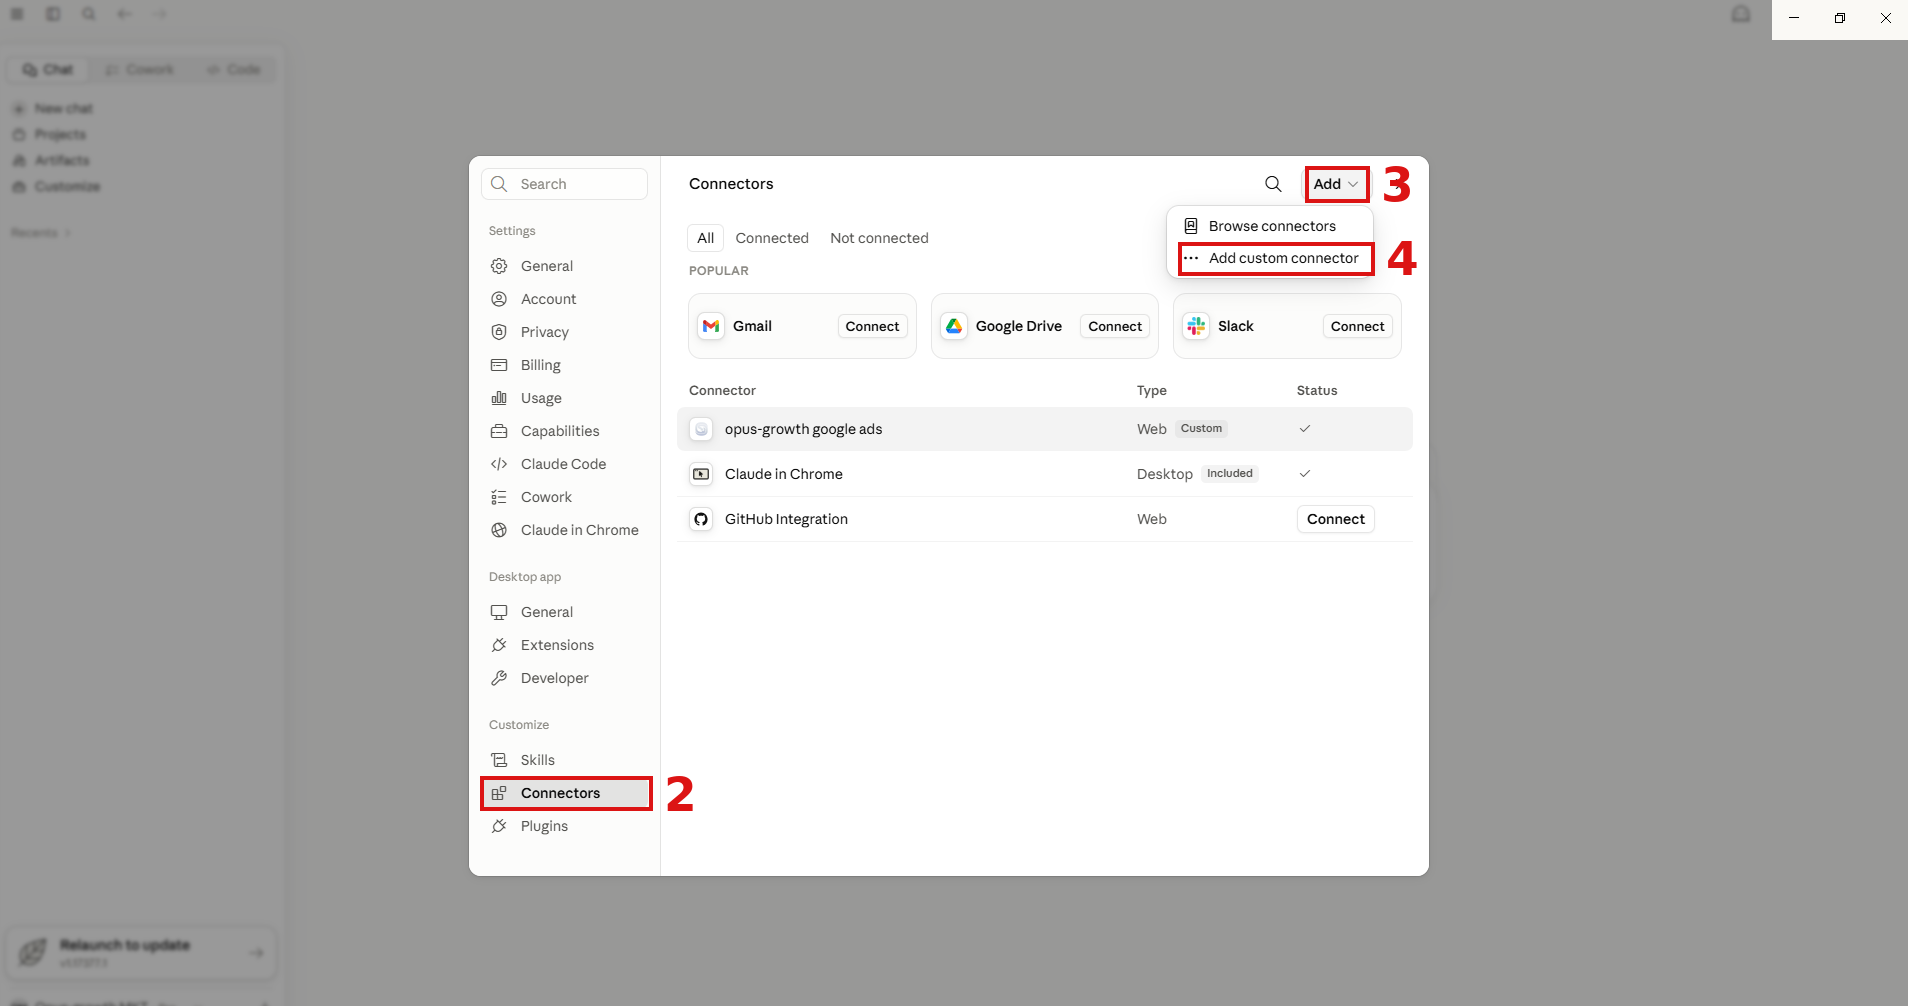Open the opus-growth google ads connector row

(1044, 429)
